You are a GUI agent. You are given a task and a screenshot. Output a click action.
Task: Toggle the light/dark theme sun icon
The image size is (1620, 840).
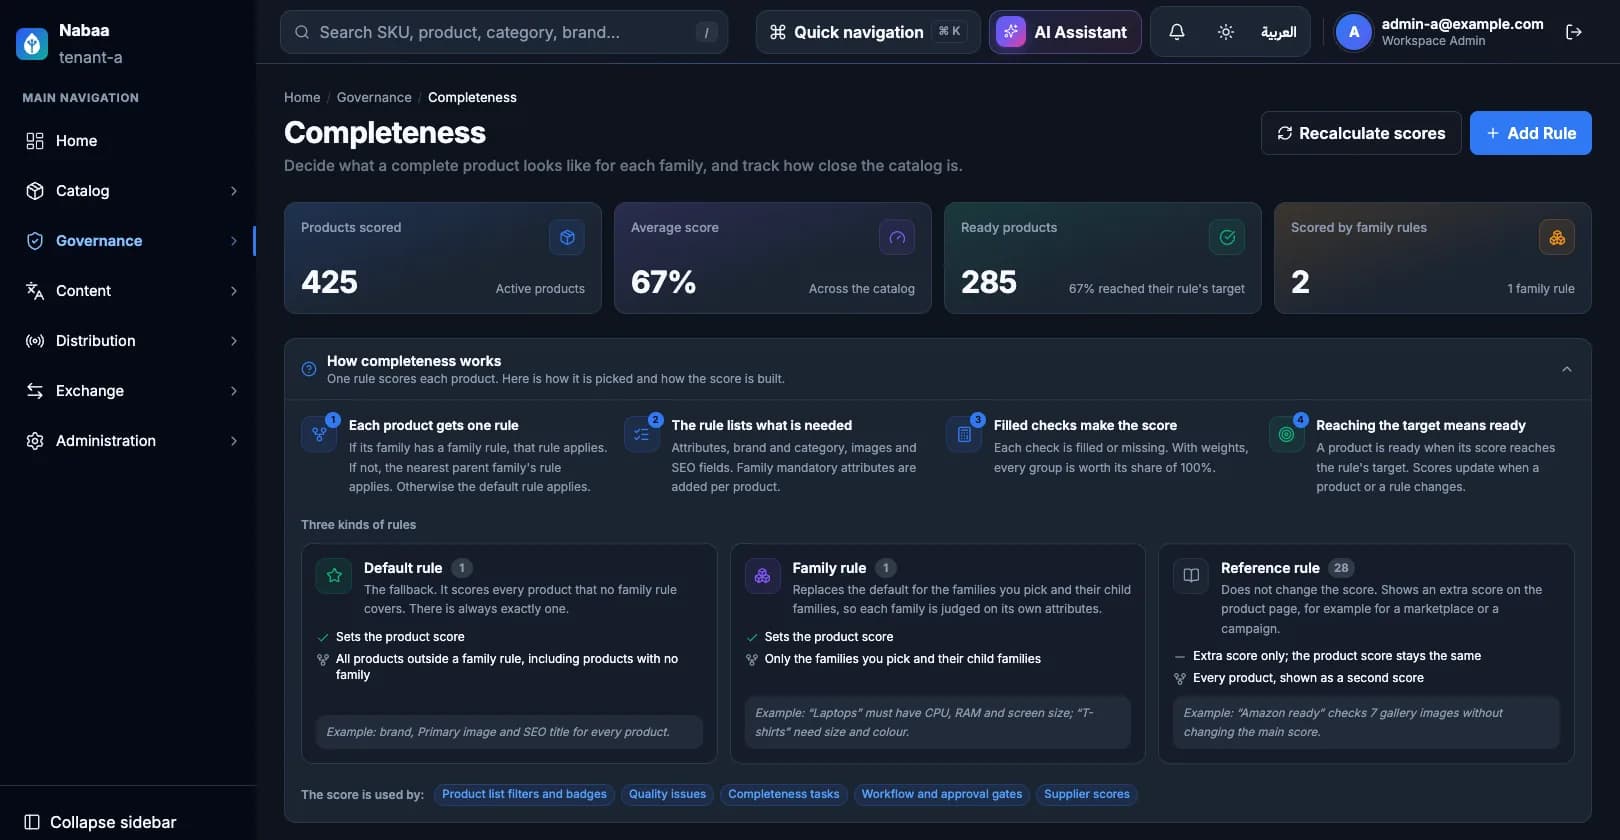click(x=1226, y=32)
